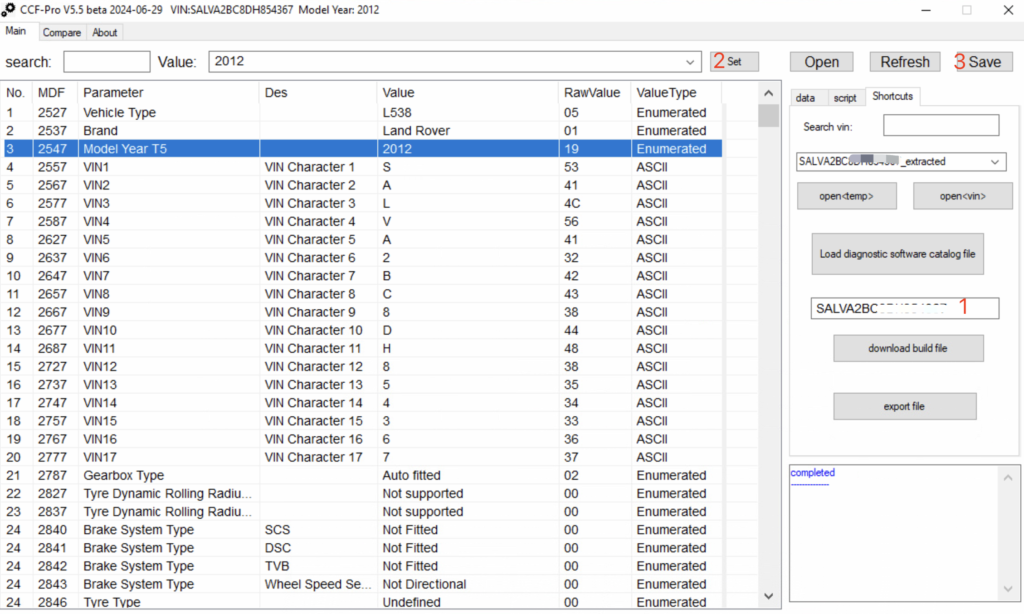The width and height of the screenshot is (1024, 614).
Task: Open the Shortcuts tab
Action: coord(891,97)
